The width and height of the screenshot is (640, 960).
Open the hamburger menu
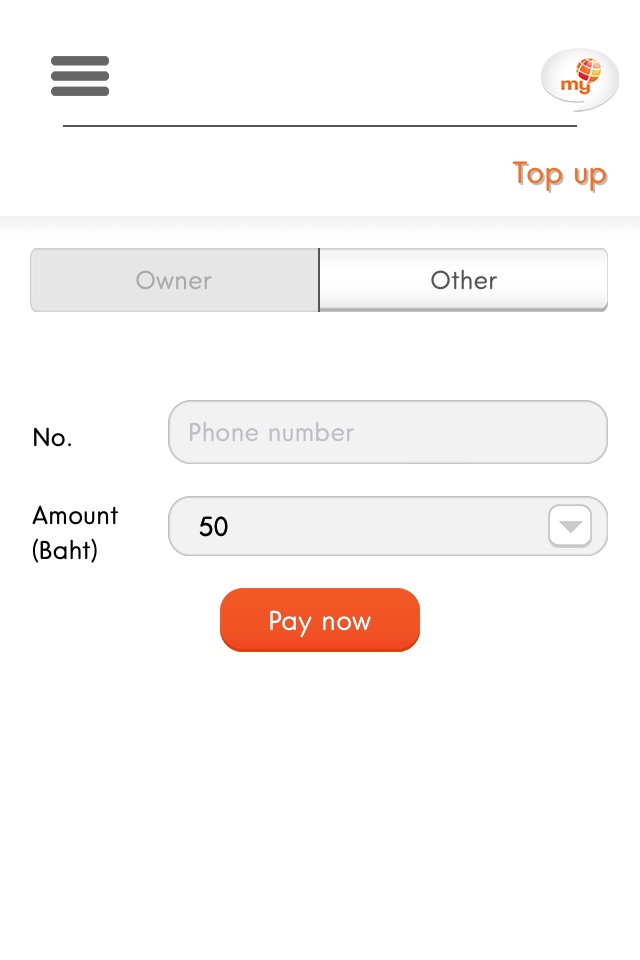(x=80, y=76)
